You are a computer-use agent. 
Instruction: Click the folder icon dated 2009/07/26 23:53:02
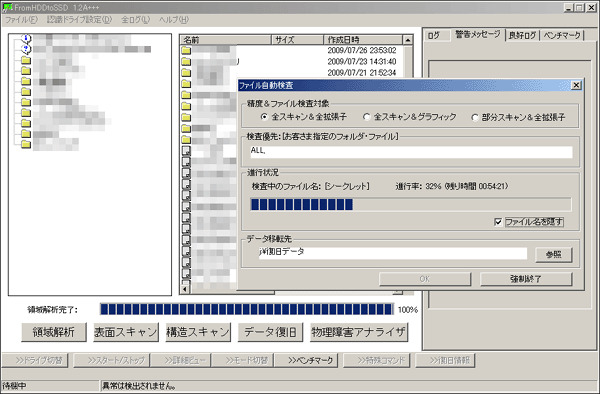pyautogui.click(x=186, y=50)
